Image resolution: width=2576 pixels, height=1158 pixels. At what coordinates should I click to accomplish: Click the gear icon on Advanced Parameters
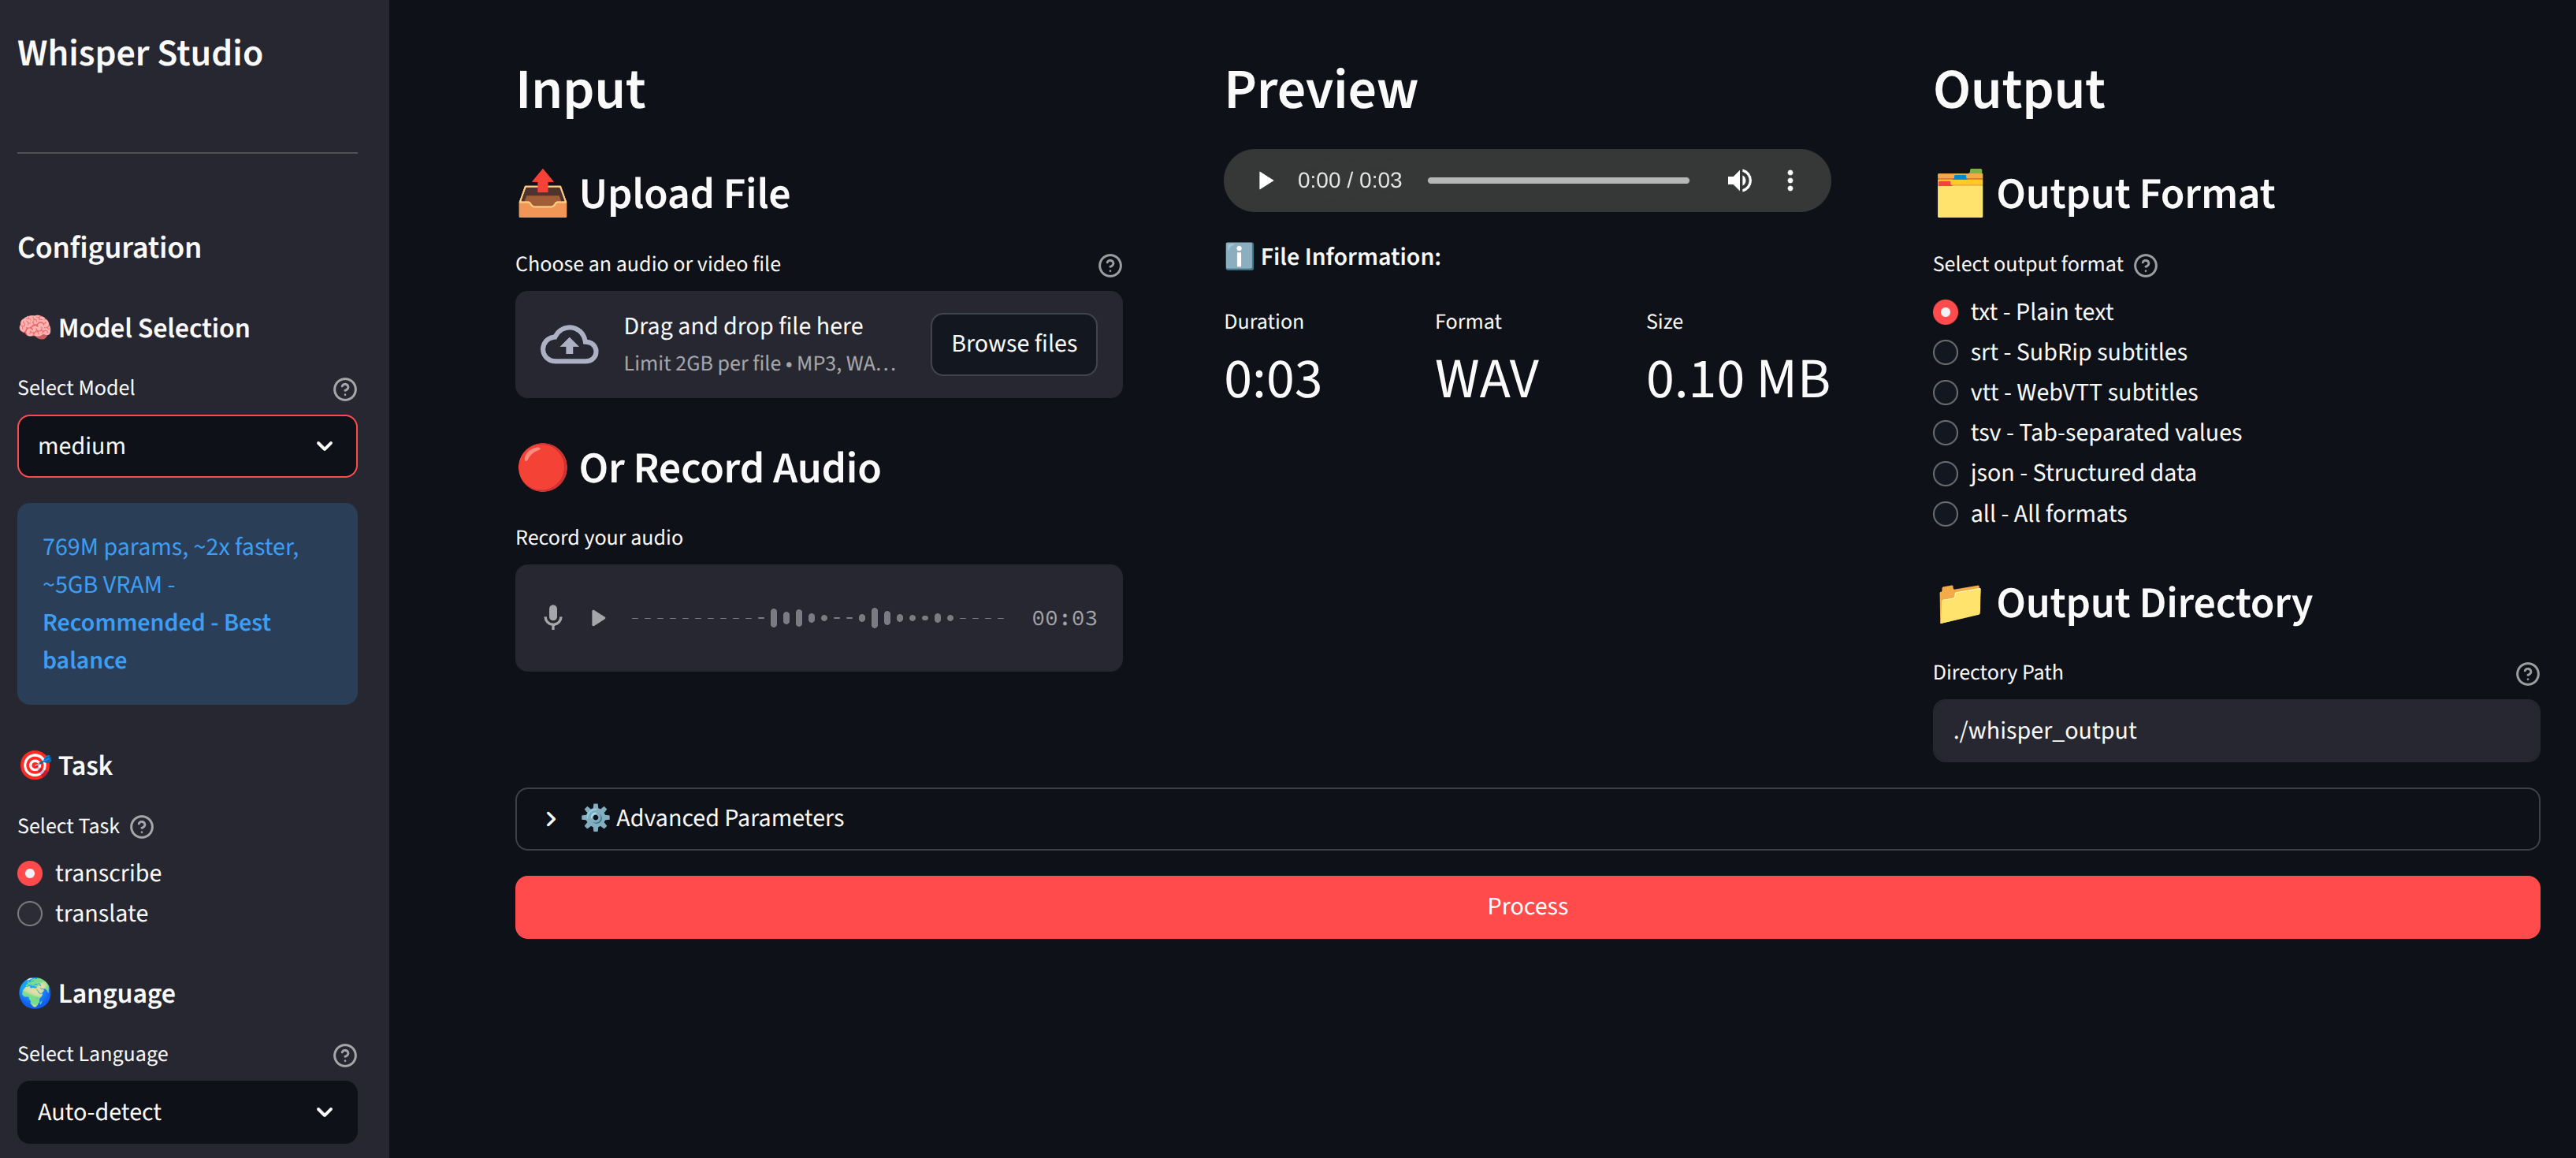tap(595, 818)
